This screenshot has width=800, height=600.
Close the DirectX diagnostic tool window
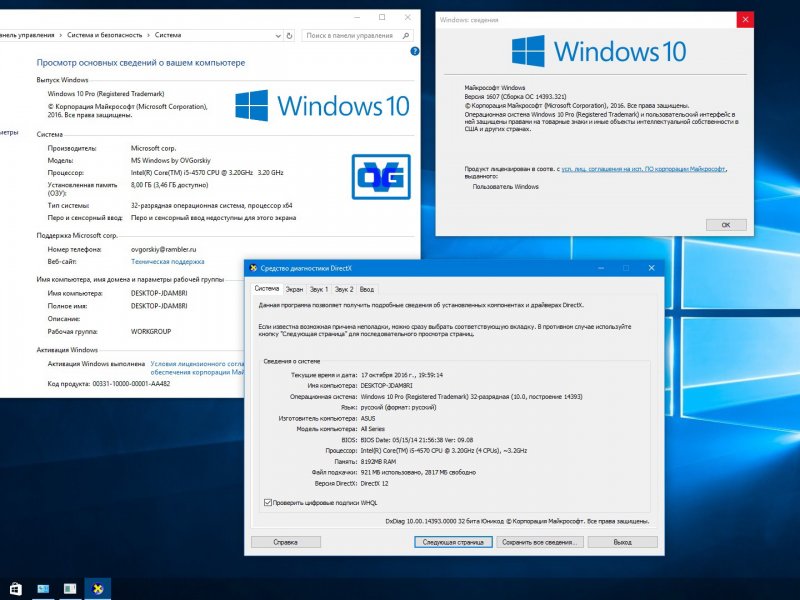click(651, 268)
